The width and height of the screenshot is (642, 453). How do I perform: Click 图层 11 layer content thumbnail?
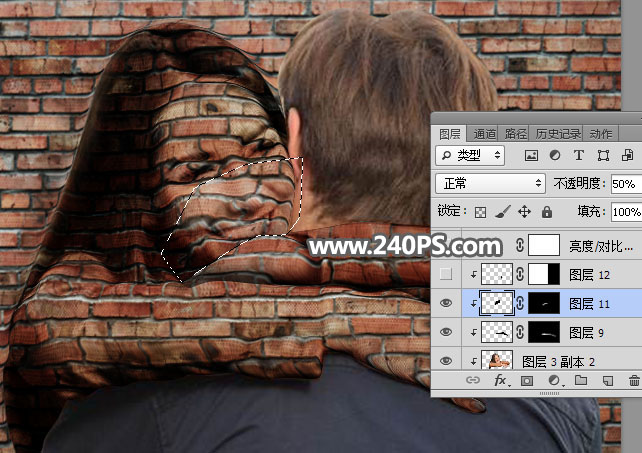pyautogui.click(x=497, y=303)
